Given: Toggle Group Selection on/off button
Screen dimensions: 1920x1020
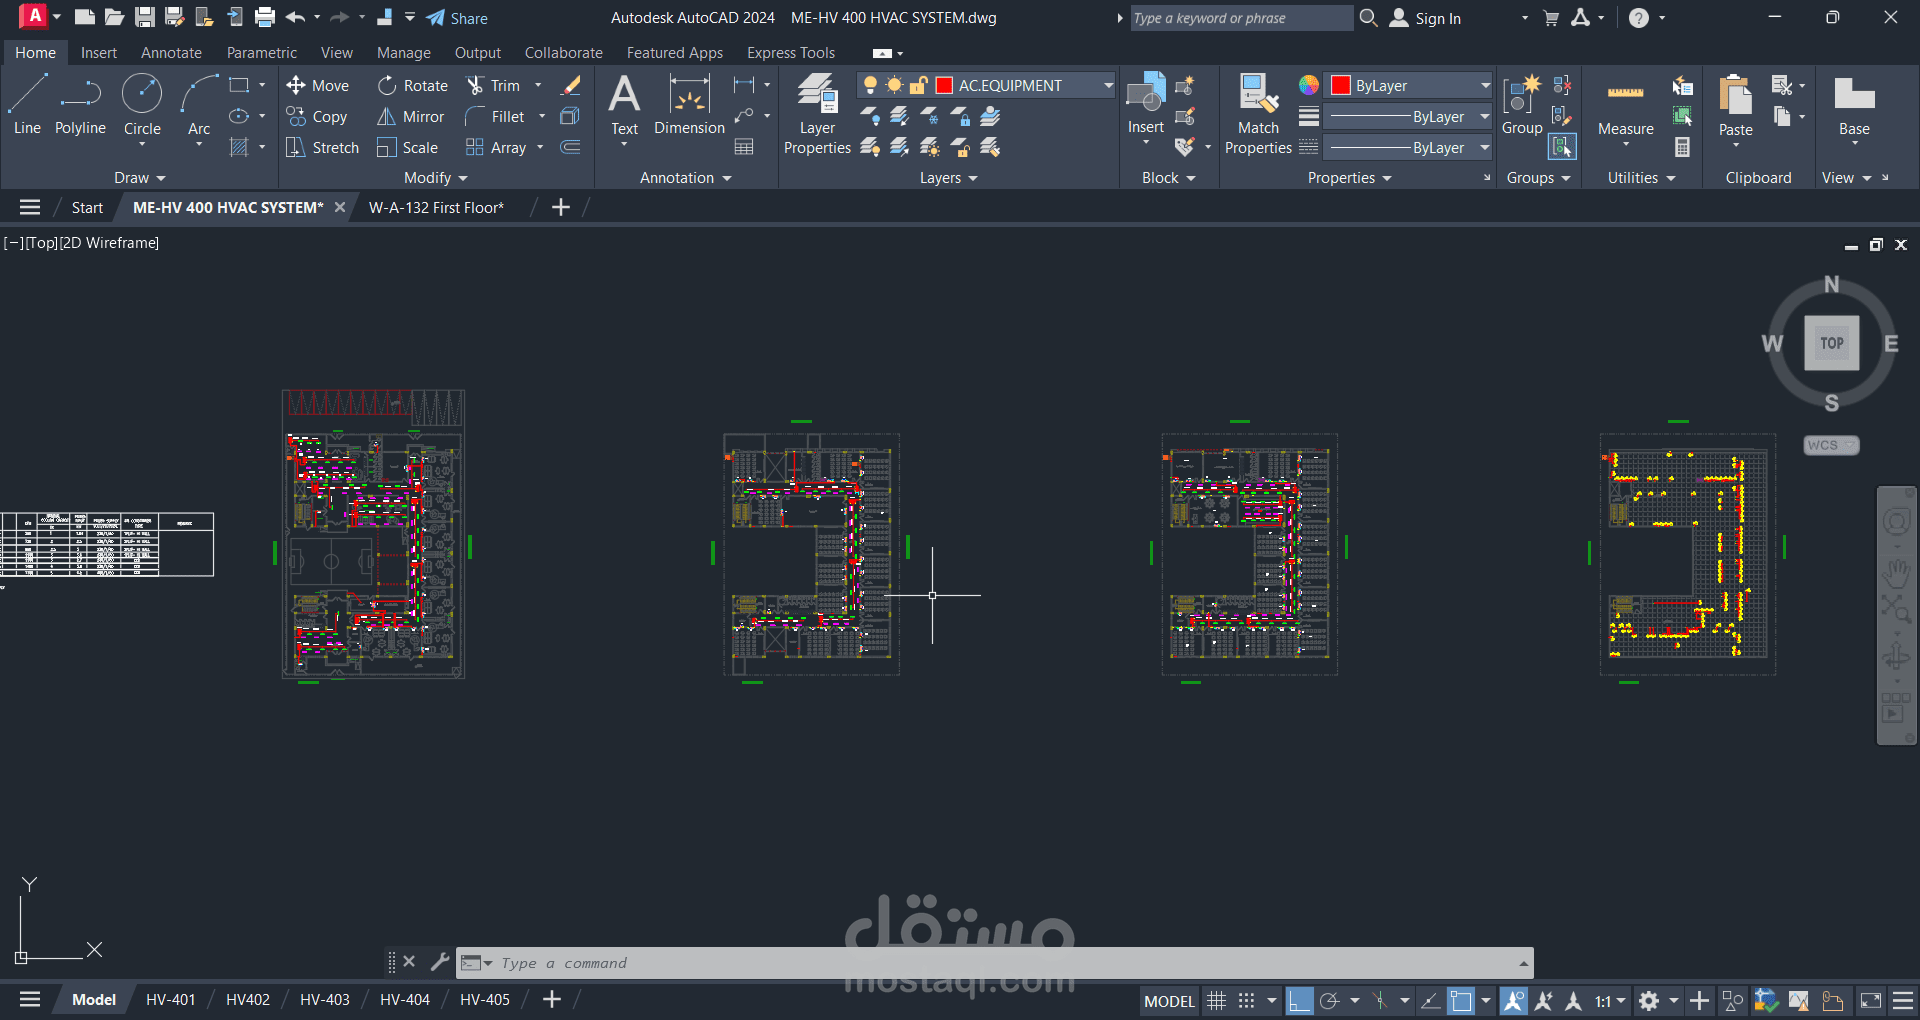Looking at the screenshot, I should point(1561,147).
